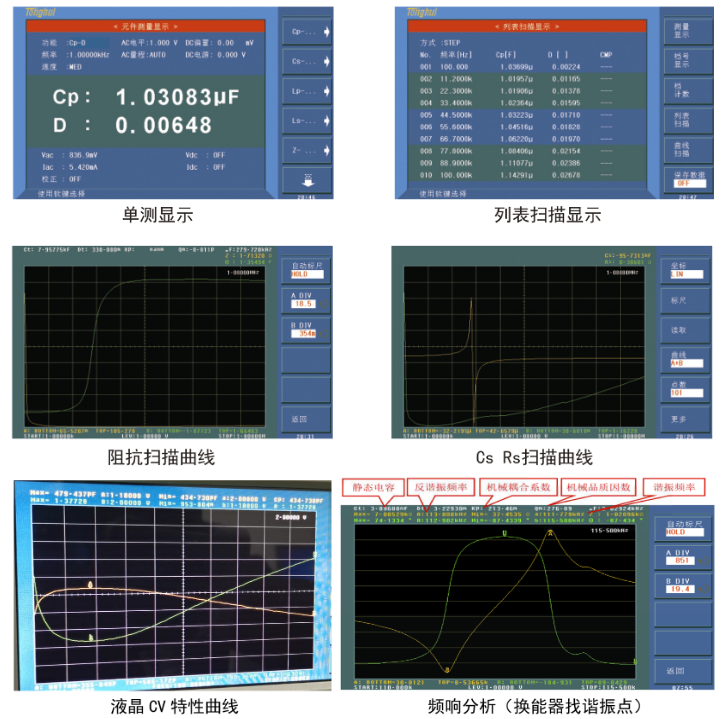Click 返回 in frequency response screen
This screenshot has height=719, width=722.
(683, 671)
